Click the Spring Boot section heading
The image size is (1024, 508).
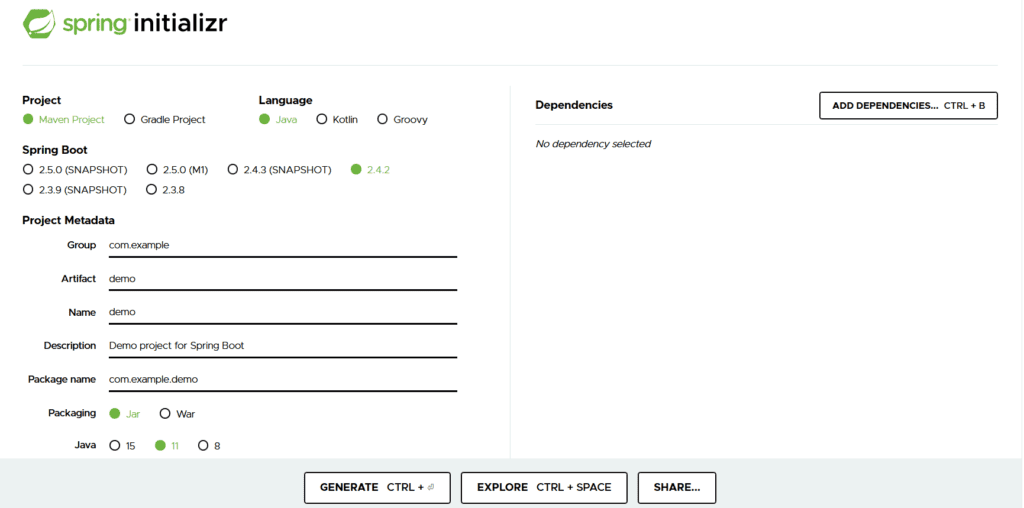point(55,150)
